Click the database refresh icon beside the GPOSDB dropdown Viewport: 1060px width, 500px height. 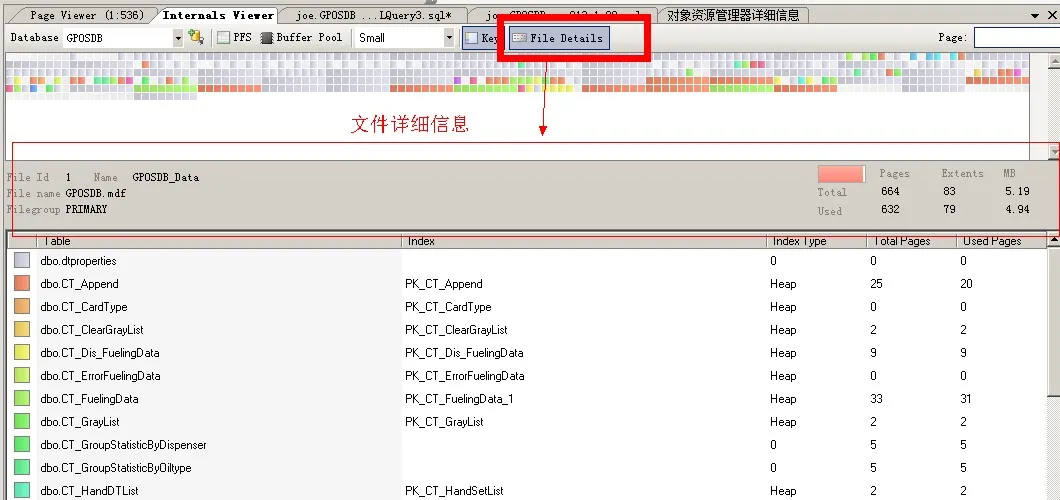[196, 38]
